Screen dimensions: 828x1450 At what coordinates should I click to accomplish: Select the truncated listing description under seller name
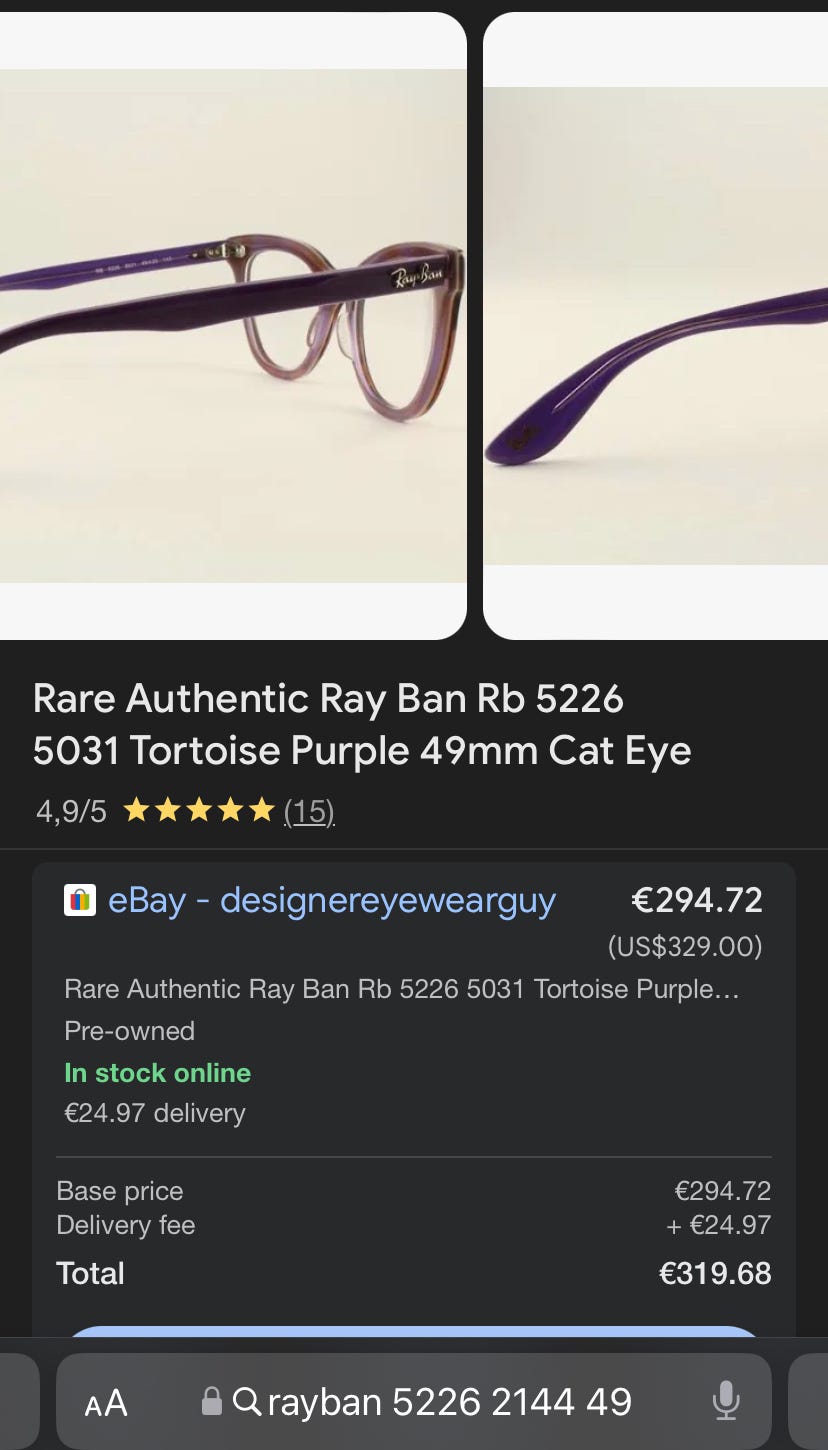point(402,989)
